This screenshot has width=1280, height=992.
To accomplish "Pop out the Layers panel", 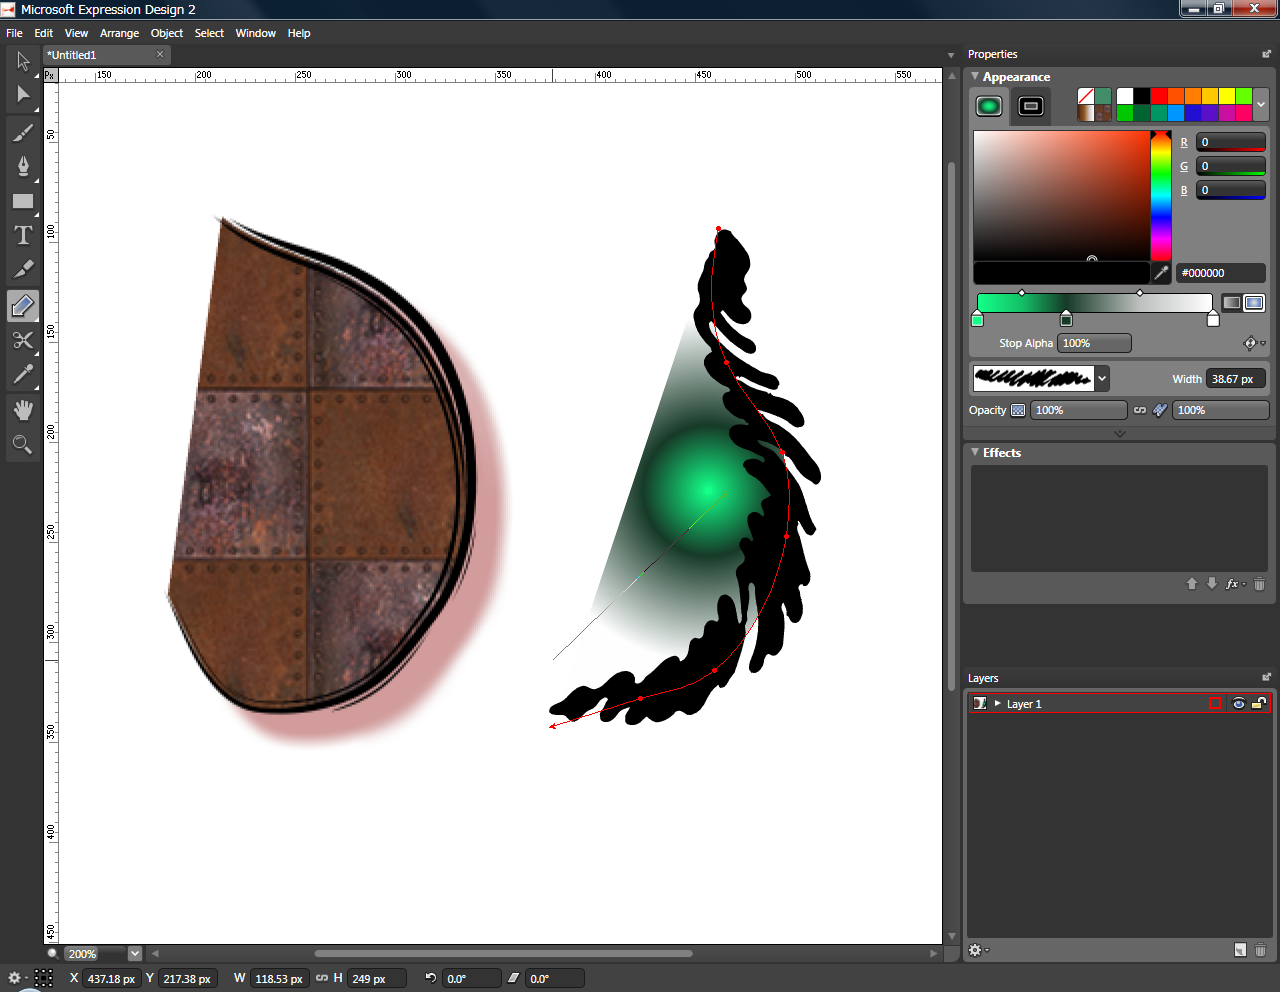I will 1266,677.
